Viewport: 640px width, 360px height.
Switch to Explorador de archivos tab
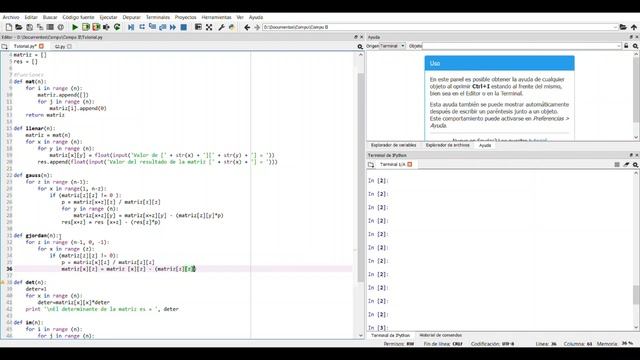tap(447, 145)
